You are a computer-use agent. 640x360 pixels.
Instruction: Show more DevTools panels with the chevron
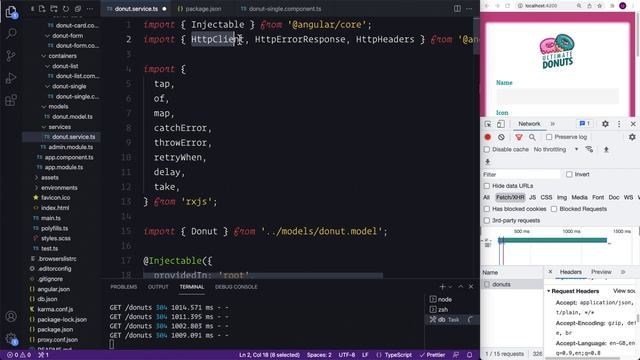(553, 124)
